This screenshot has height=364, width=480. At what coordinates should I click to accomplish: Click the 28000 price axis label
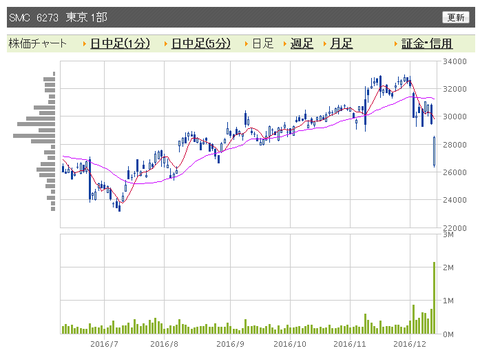click(x=455, y=145)
